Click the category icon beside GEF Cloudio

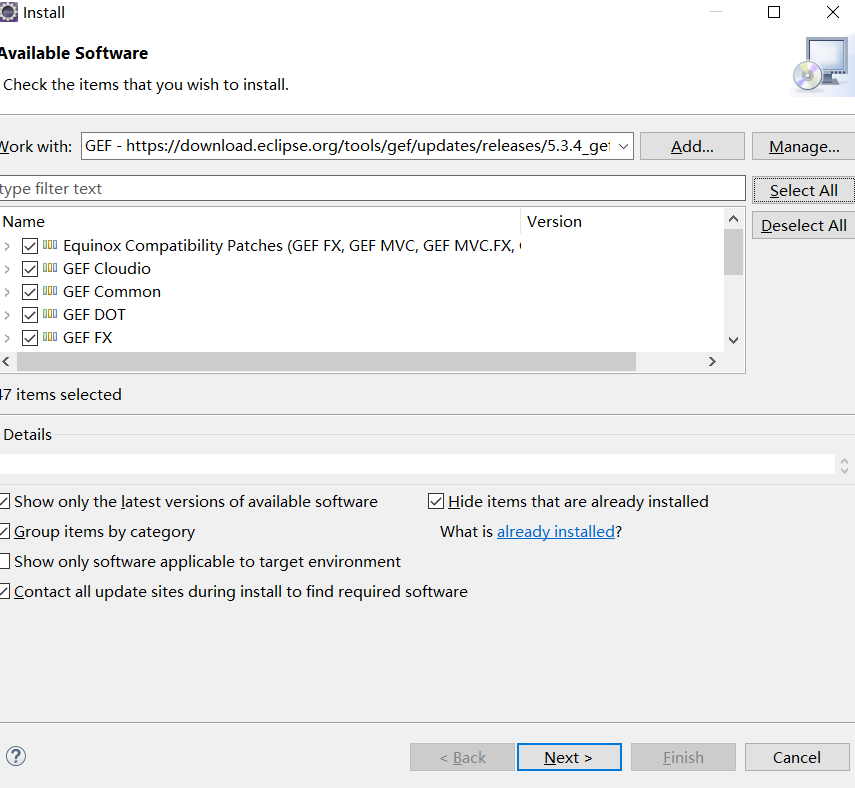tap(50, 268)
